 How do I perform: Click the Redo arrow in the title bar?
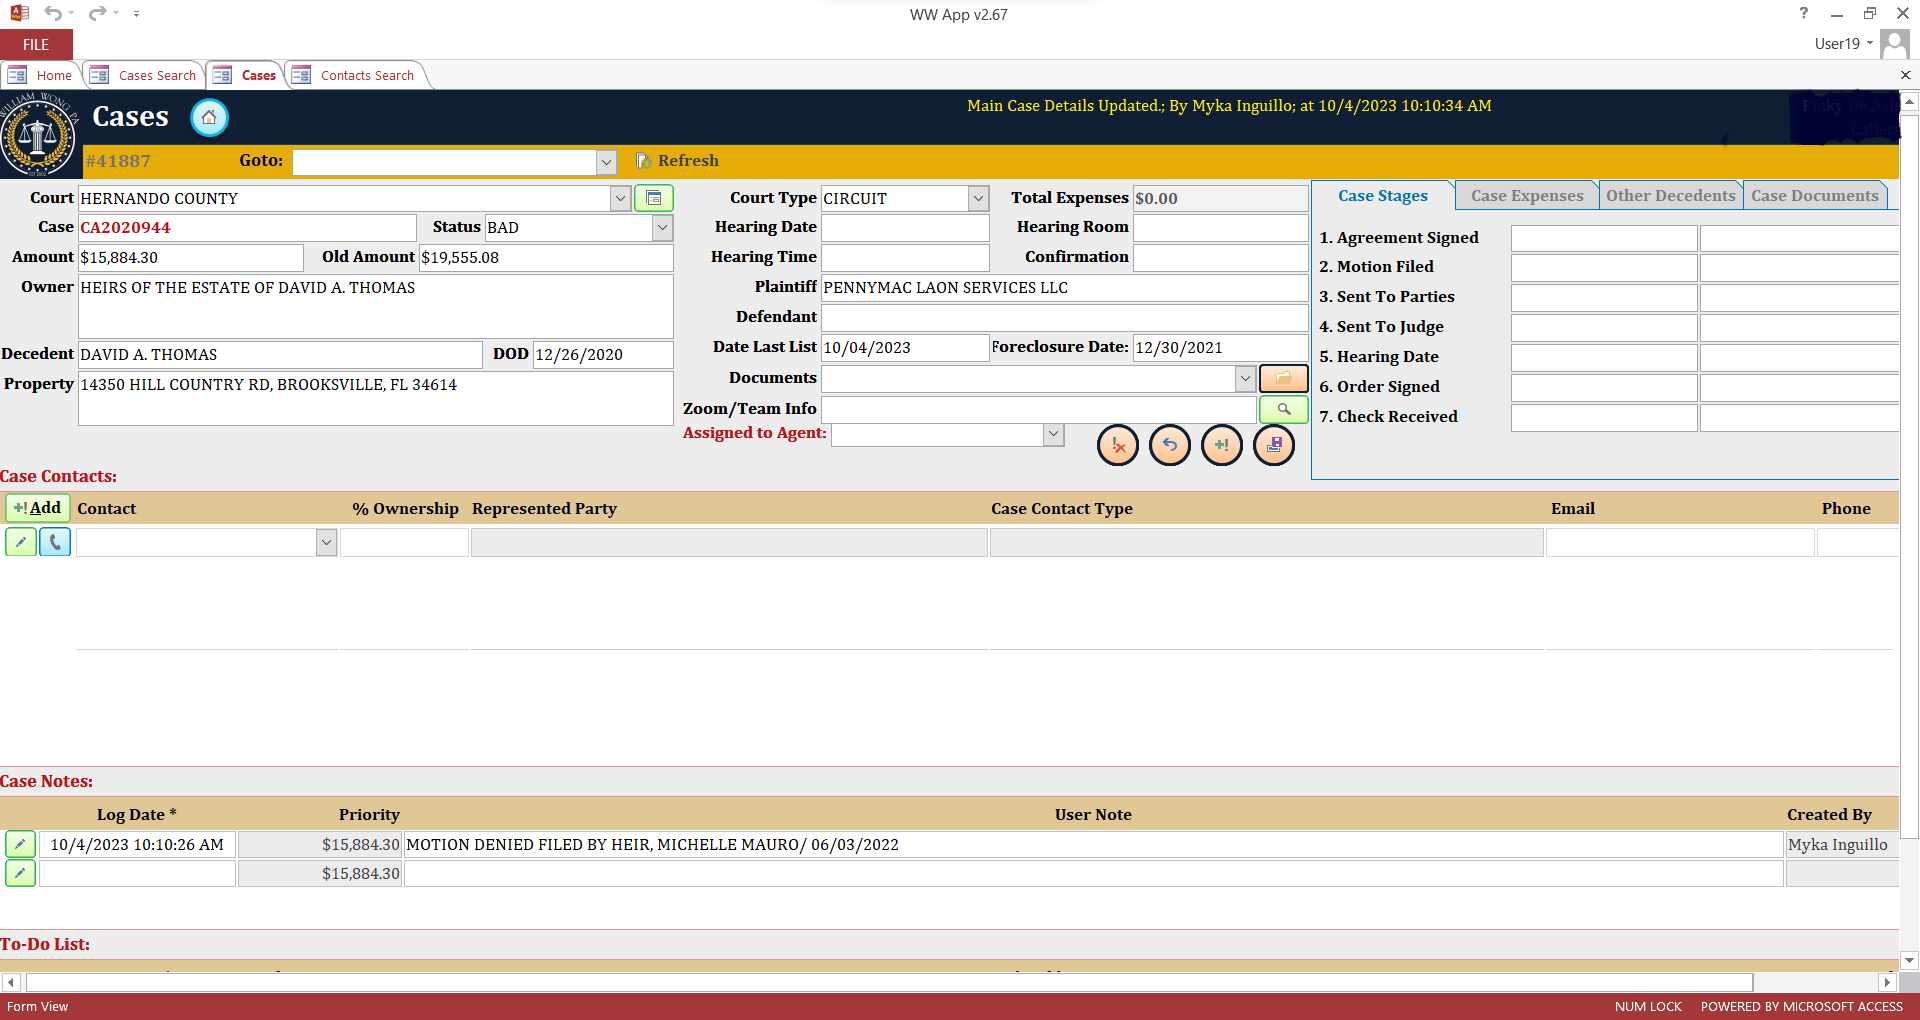point(97,14)
